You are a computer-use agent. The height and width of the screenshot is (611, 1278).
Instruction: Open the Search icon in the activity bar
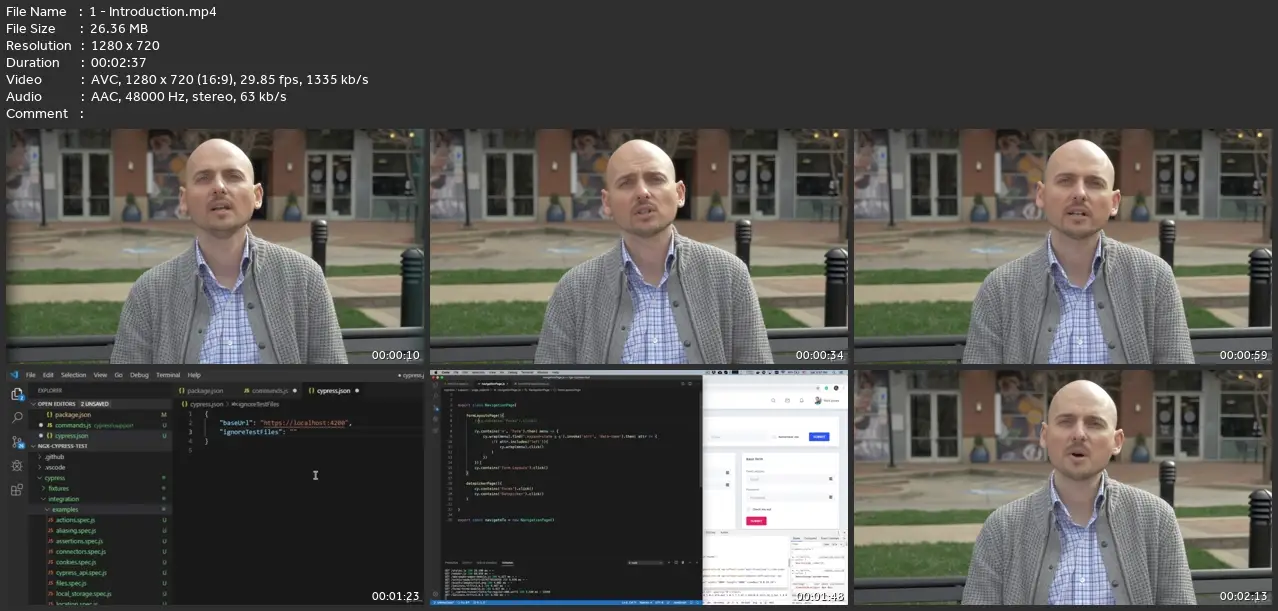16,417
